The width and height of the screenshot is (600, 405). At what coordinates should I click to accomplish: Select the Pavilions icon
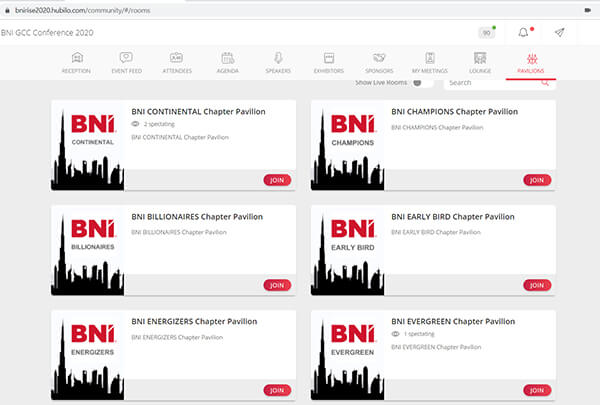point(532,59)
